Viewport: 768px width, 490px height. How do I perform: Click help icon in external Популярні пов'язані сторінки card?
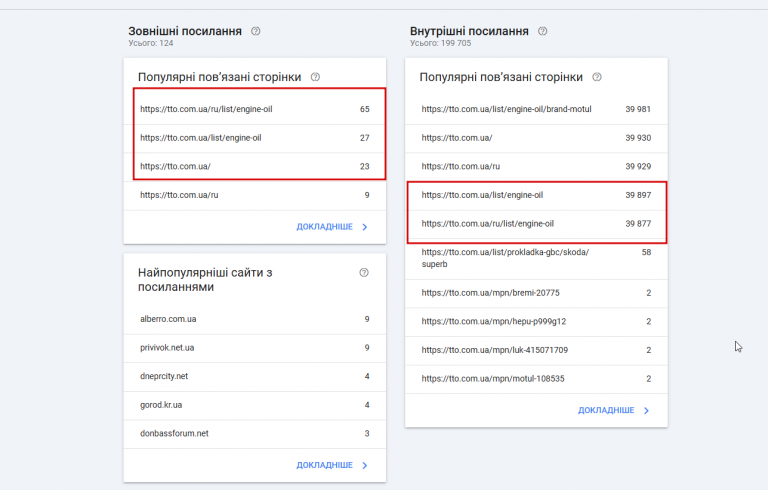315,77
